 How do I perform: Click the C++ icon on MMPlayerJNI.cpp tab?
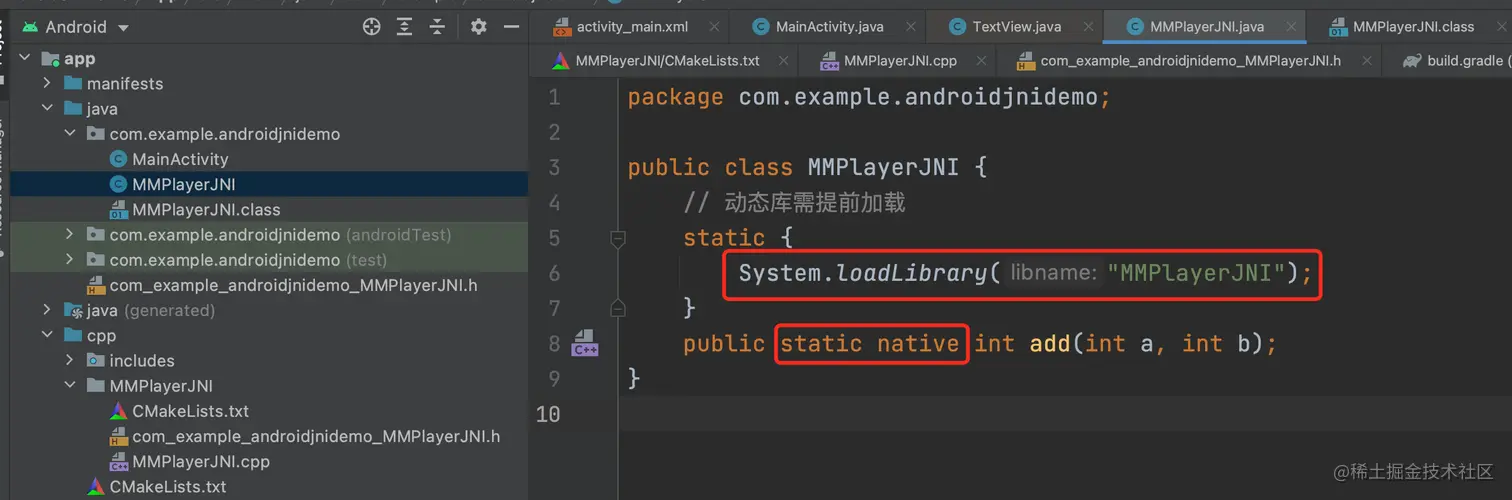(829, 61)
